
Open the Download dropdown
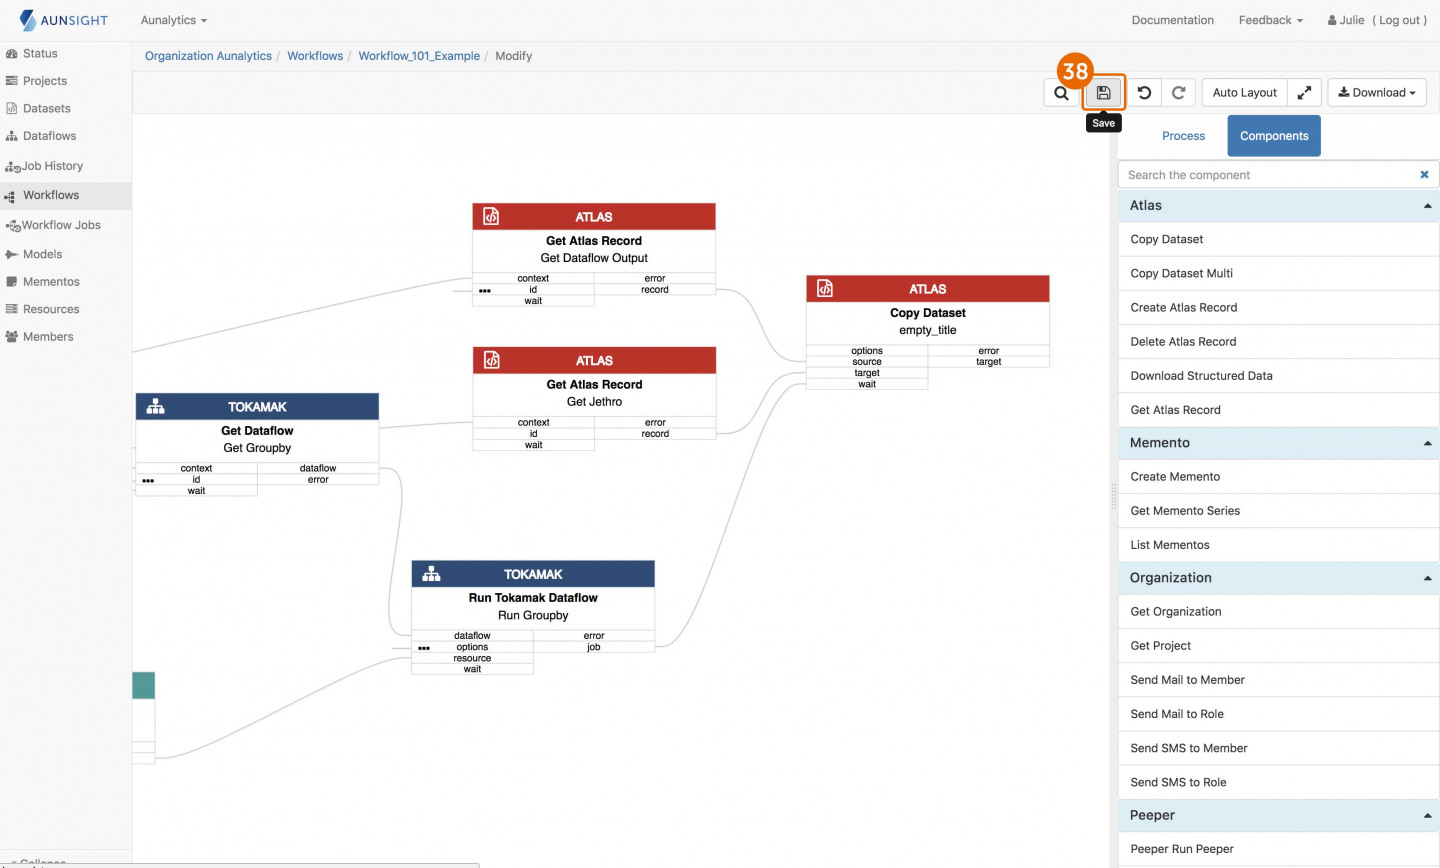[1377, 93]
